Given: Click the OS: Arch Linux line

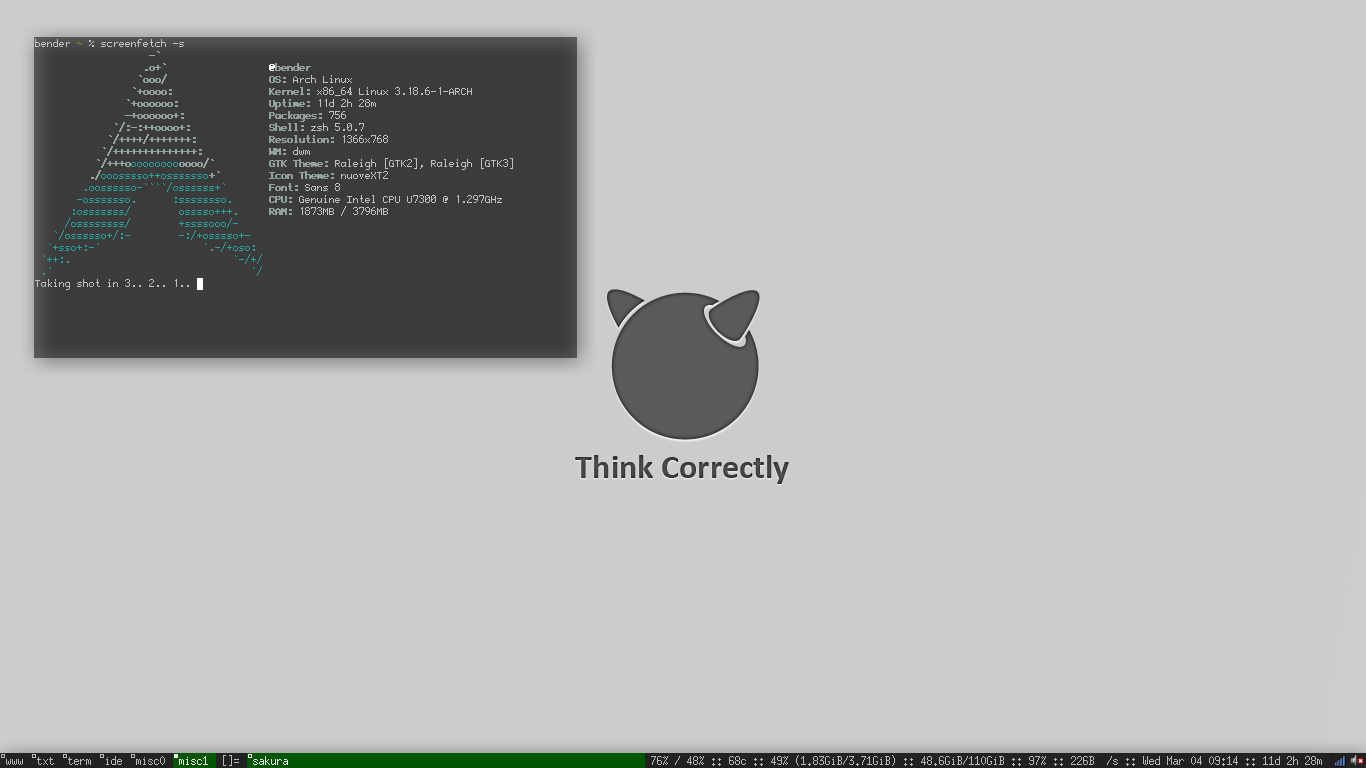Looking at the screenshot, I should click(310, 80).
